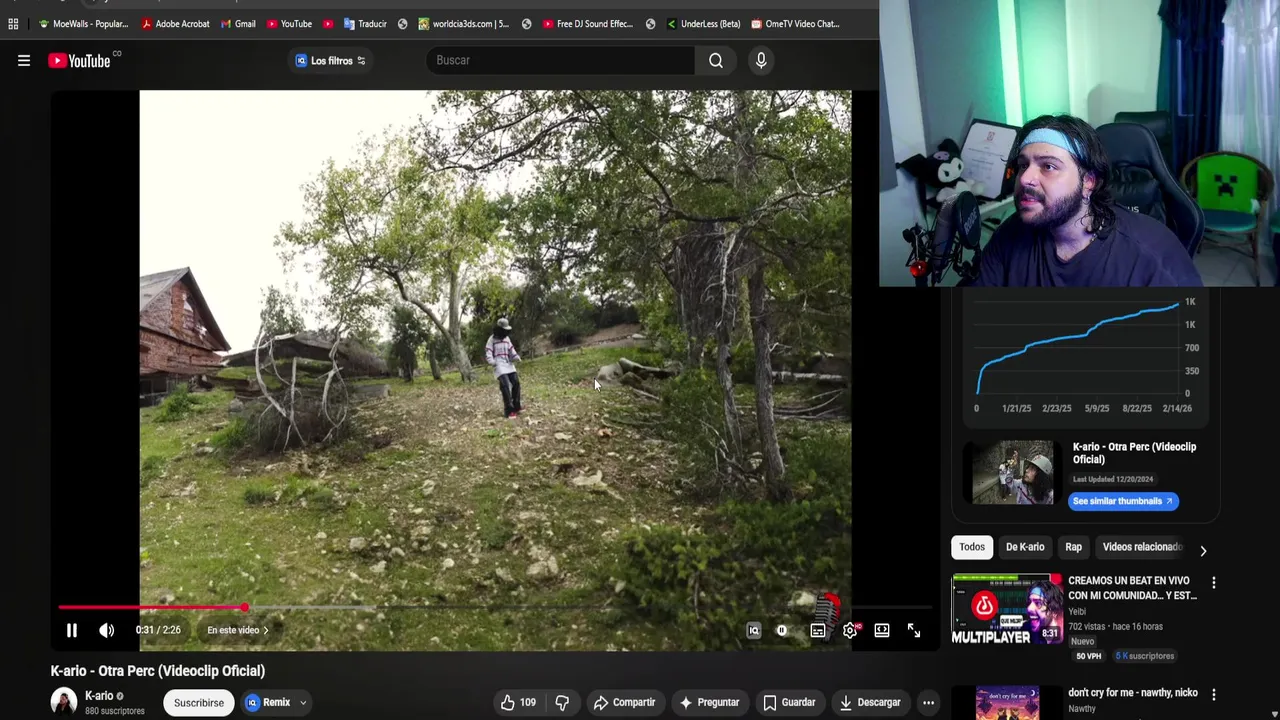
Task: Switch to theater mode
Action: click(x=882, y=630)
